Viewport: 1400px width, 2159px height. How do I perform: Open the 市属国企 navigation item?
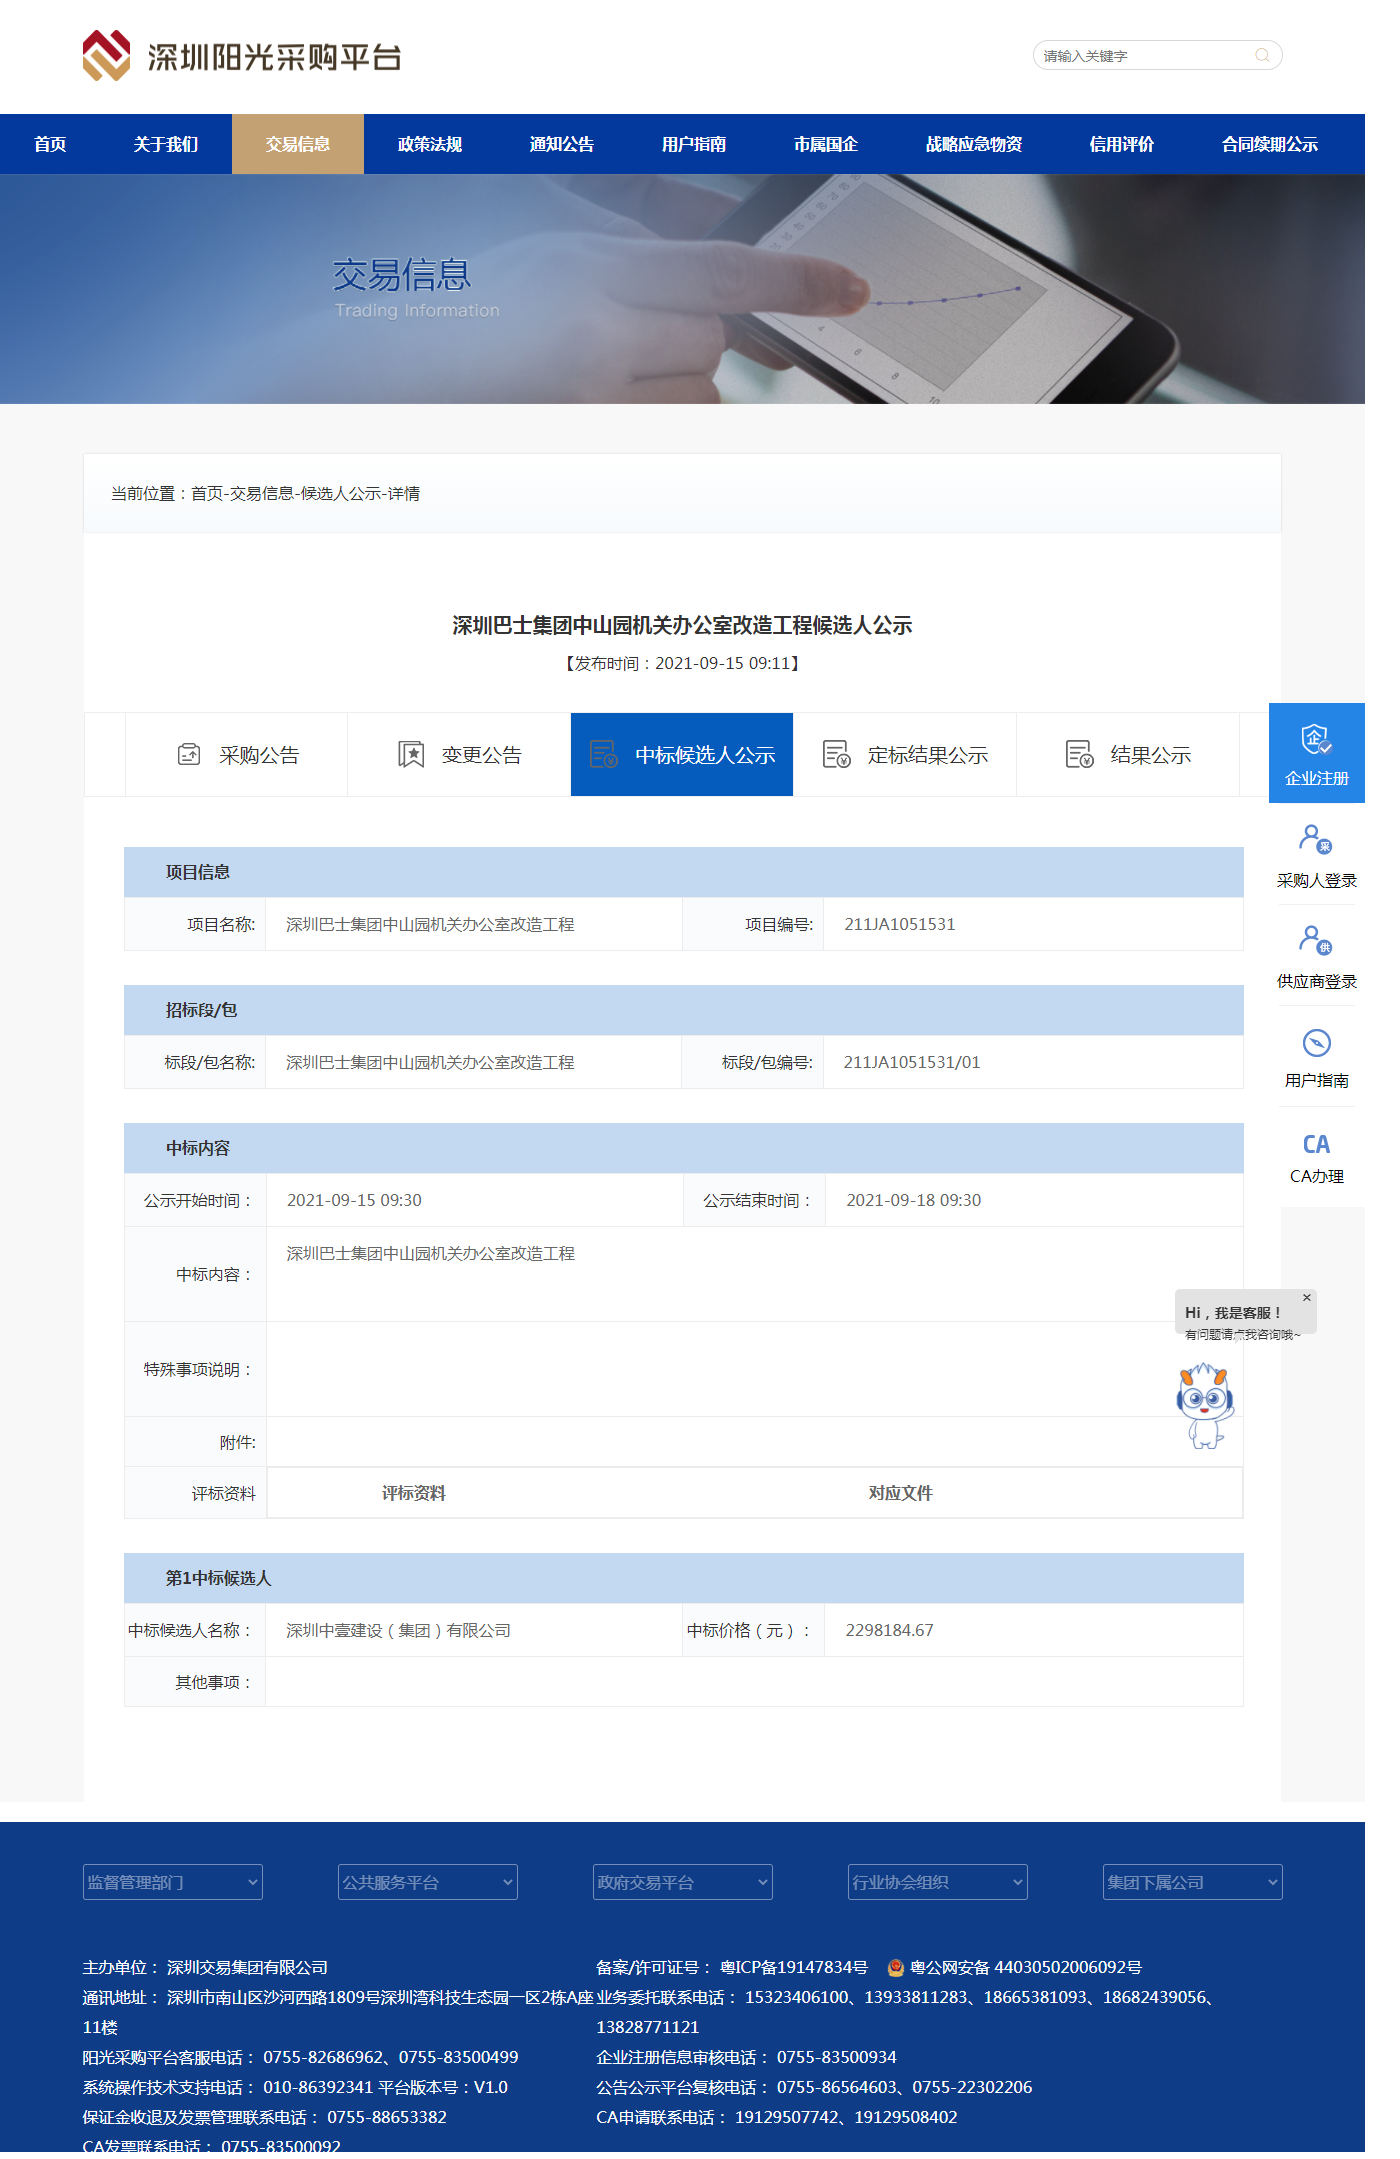tap(826, 144)
